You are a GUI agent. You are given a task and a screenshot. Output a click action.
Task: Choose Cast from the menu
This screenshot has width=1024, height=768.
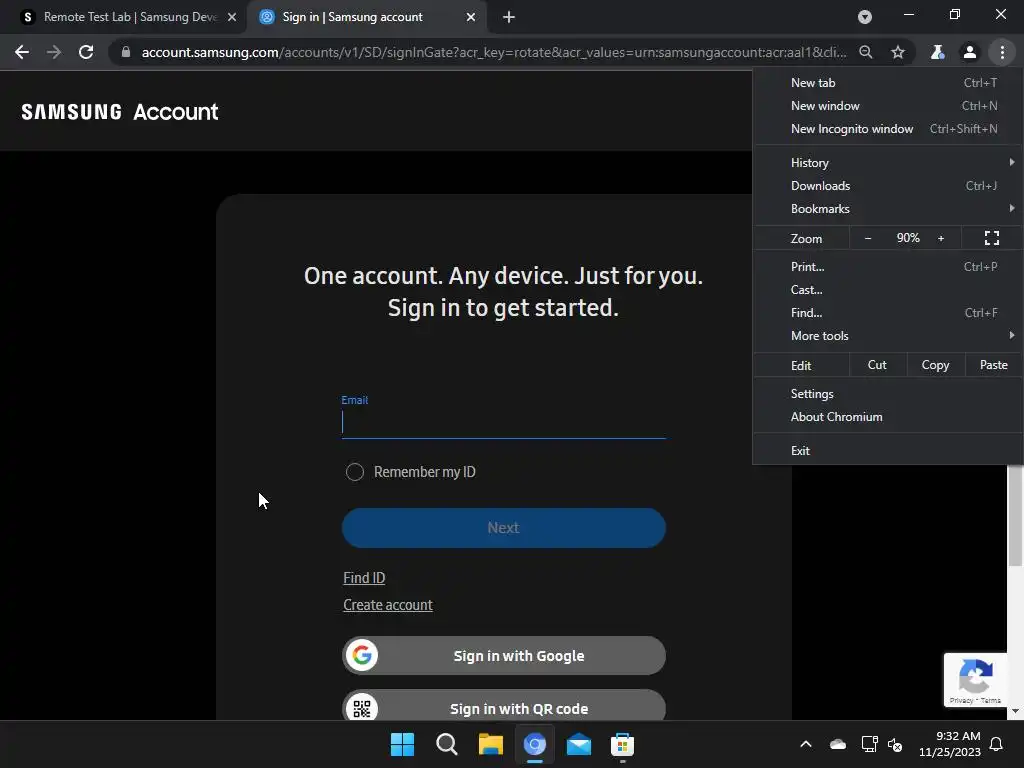pyautogui.click(x=888, y=289)
